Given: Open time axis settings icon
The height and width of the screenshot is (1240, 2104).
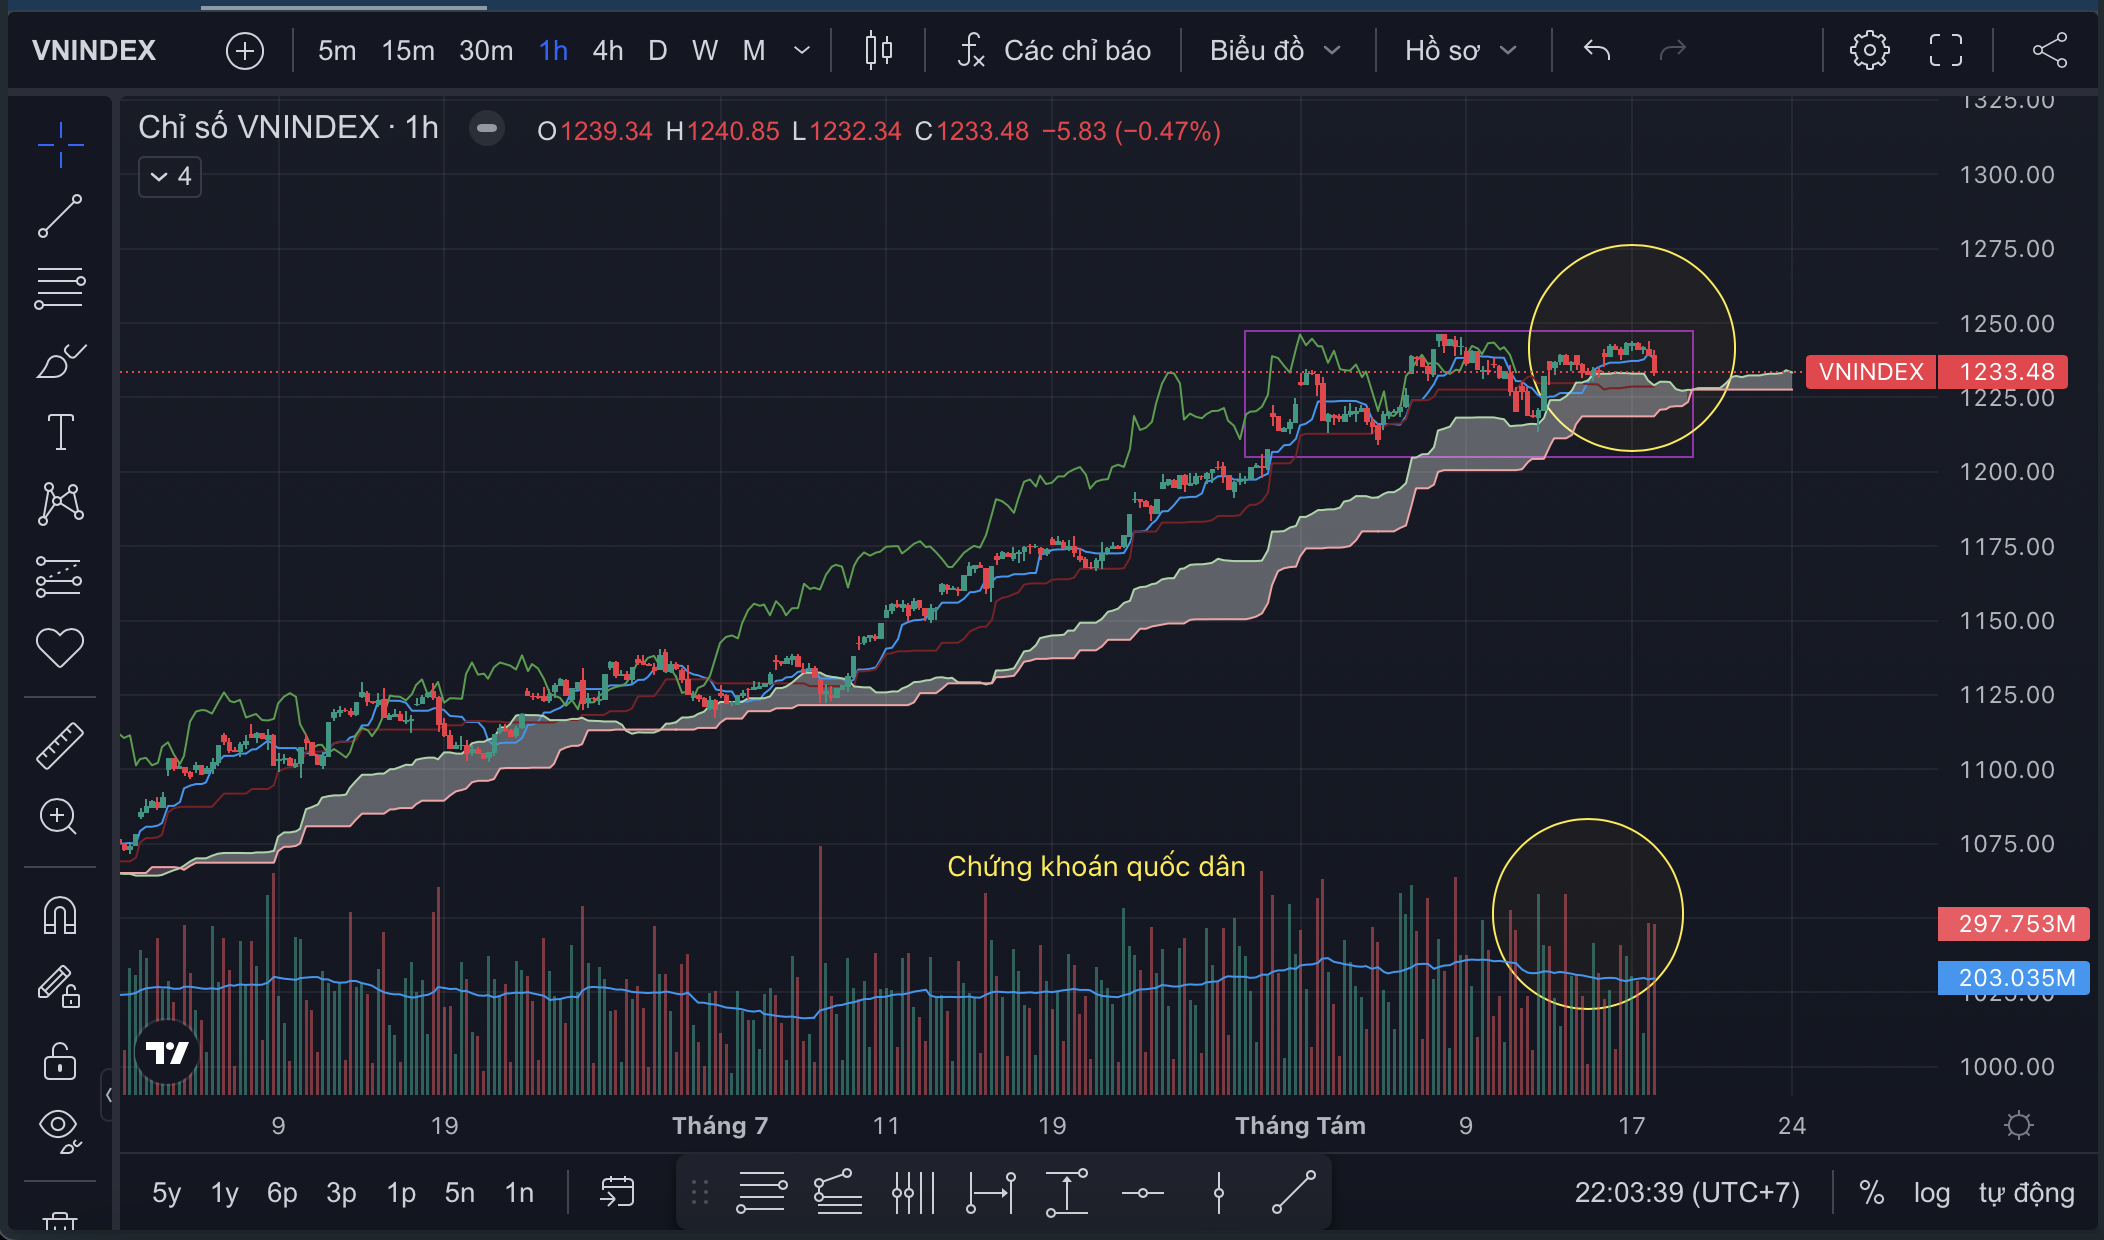Looking at the screenshot, I should tap(2019, 1126).
